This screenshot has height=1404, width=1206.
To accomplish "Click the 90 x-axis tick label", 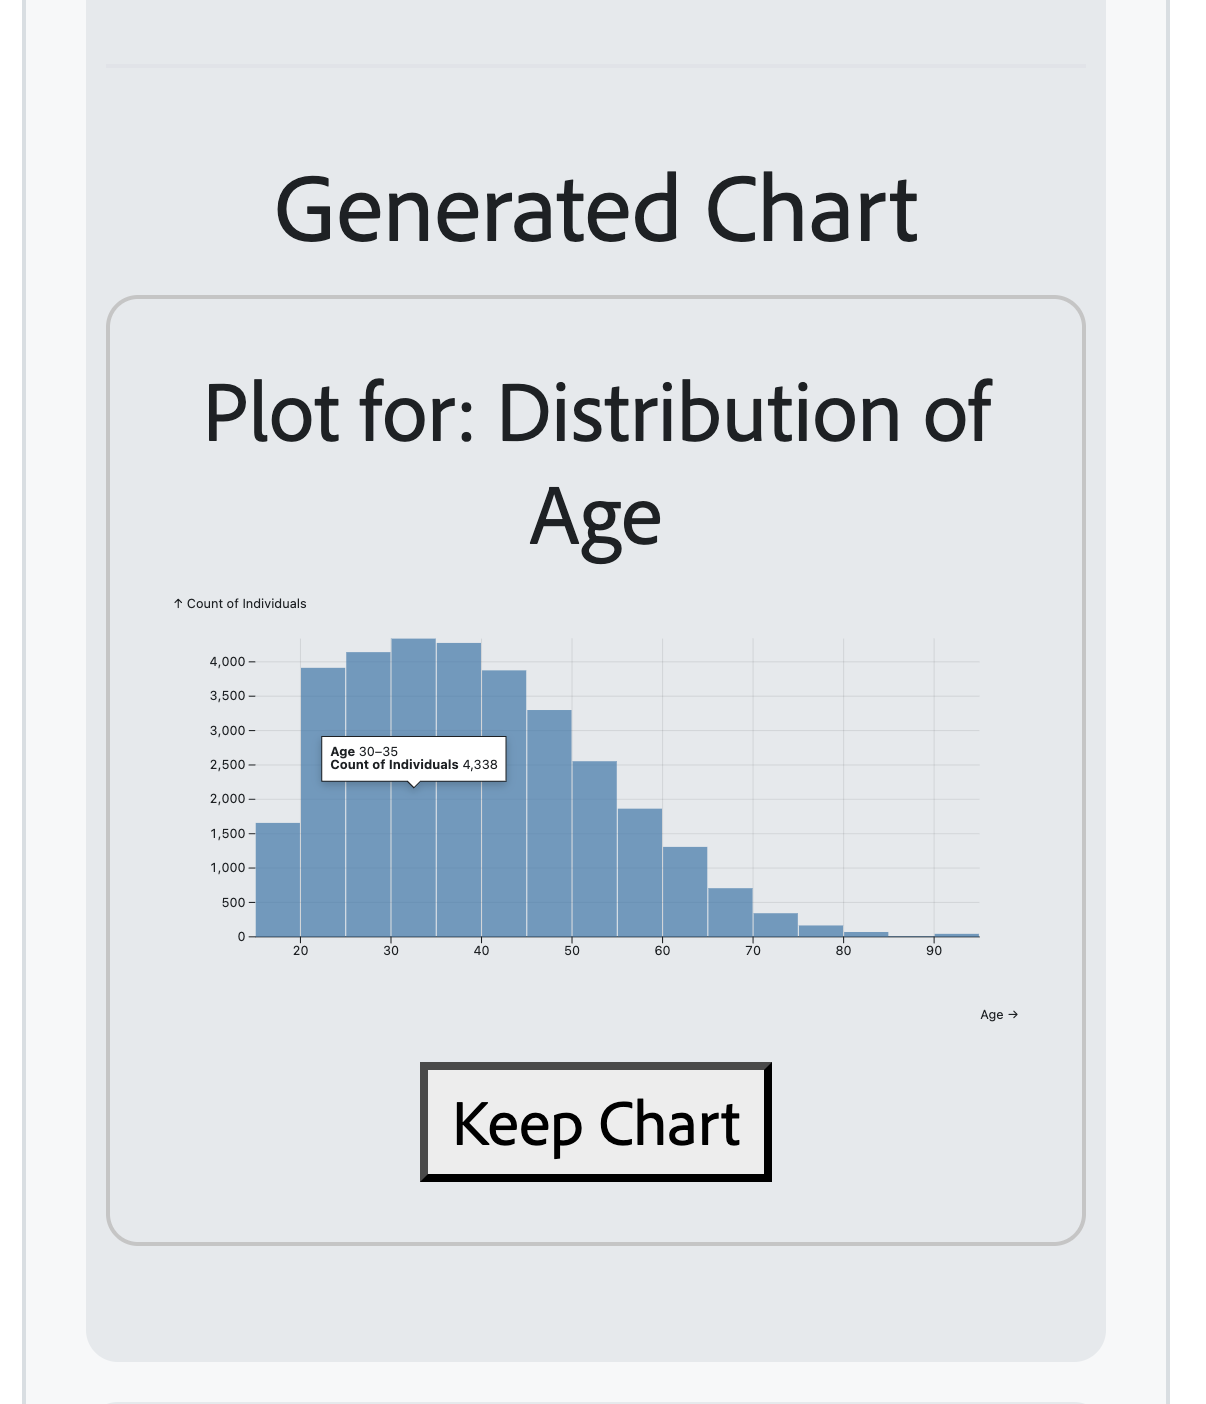I will click(934, 951).
